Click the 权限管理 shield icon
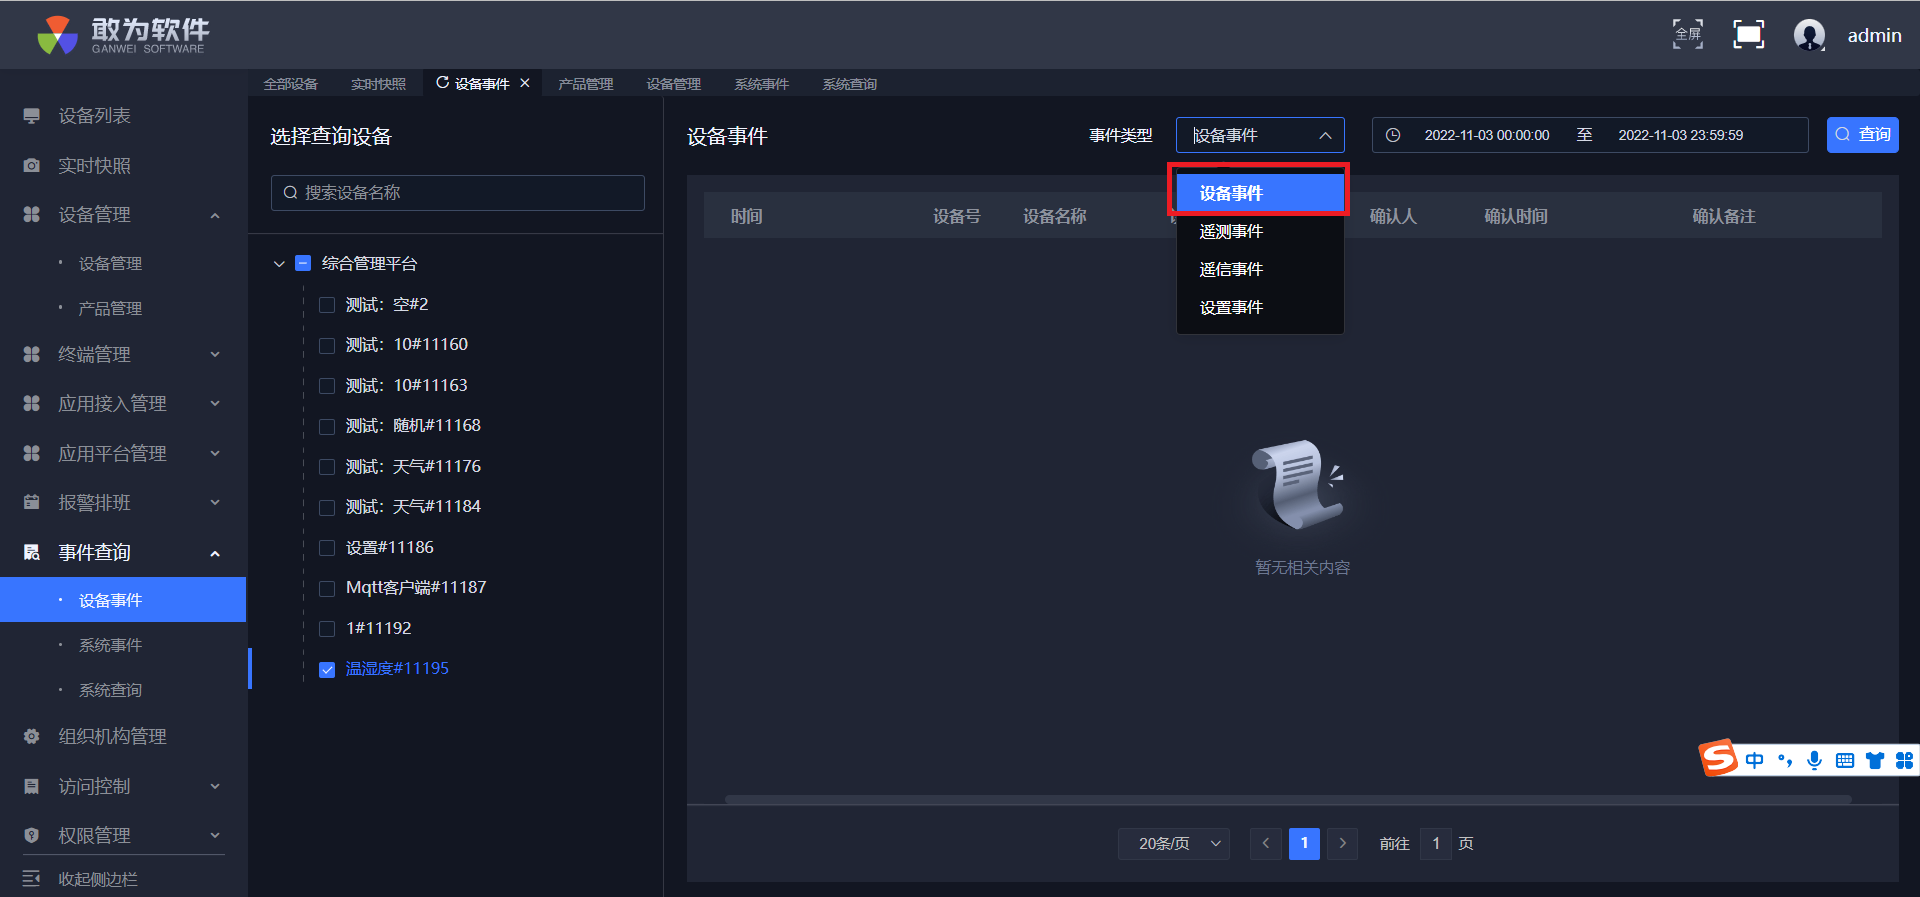 pos(32,835)
